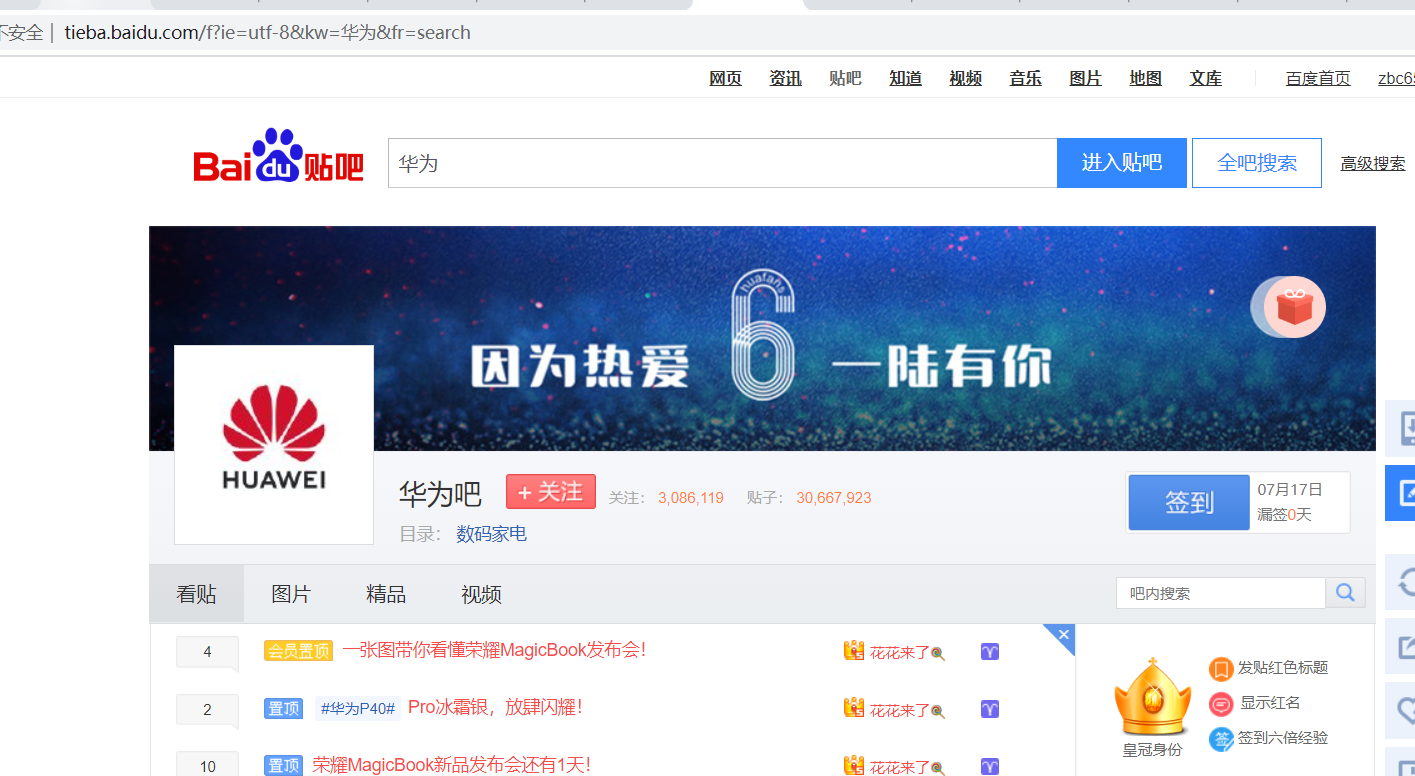Click the 华为吧 forum title
The height and width of the screenshot is (776, 1415).
coord(440,494)
